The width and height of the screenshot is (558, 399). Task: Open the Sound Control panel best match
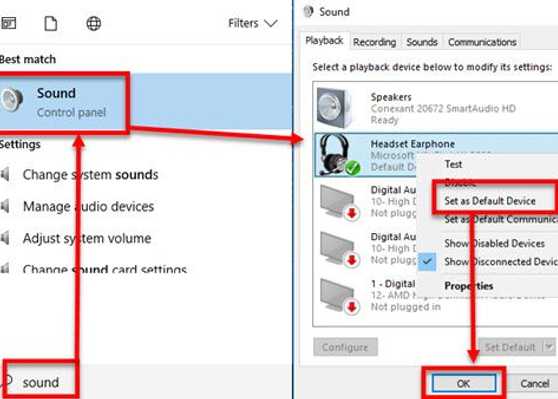(146, 102)
